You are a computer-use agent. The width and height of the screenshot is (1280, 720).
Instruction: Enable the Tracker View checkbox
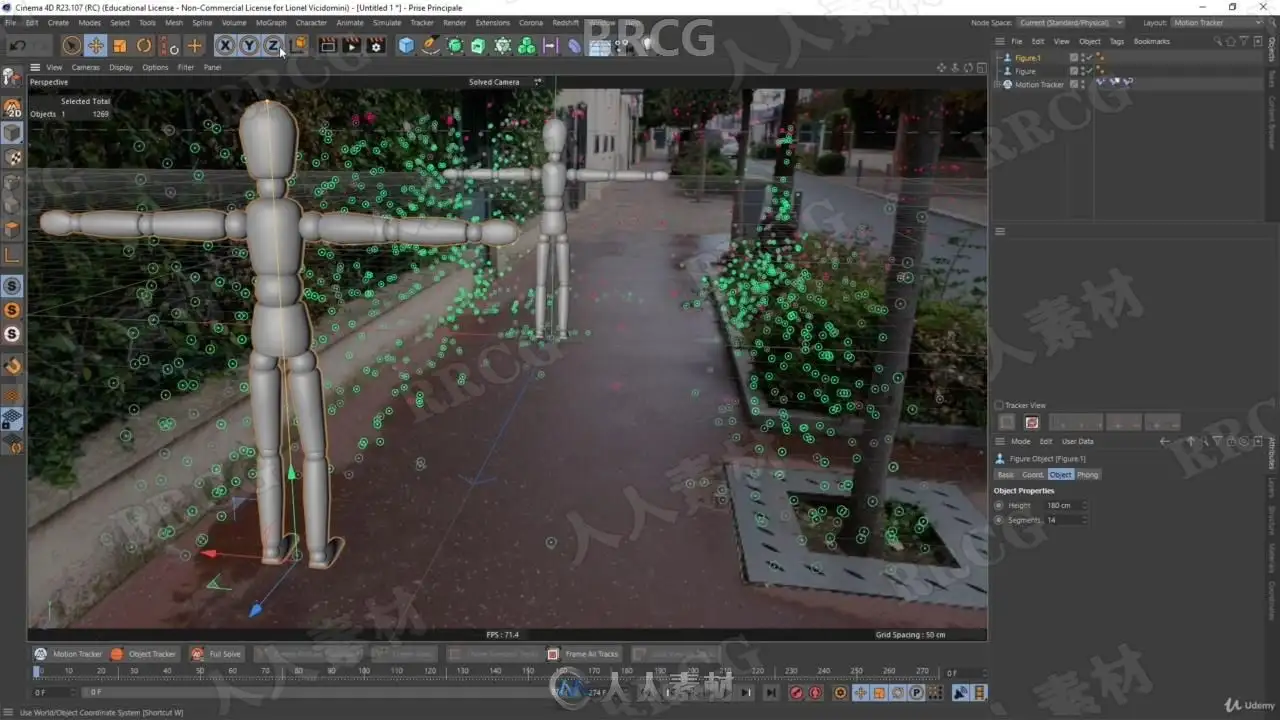(999, 405)
